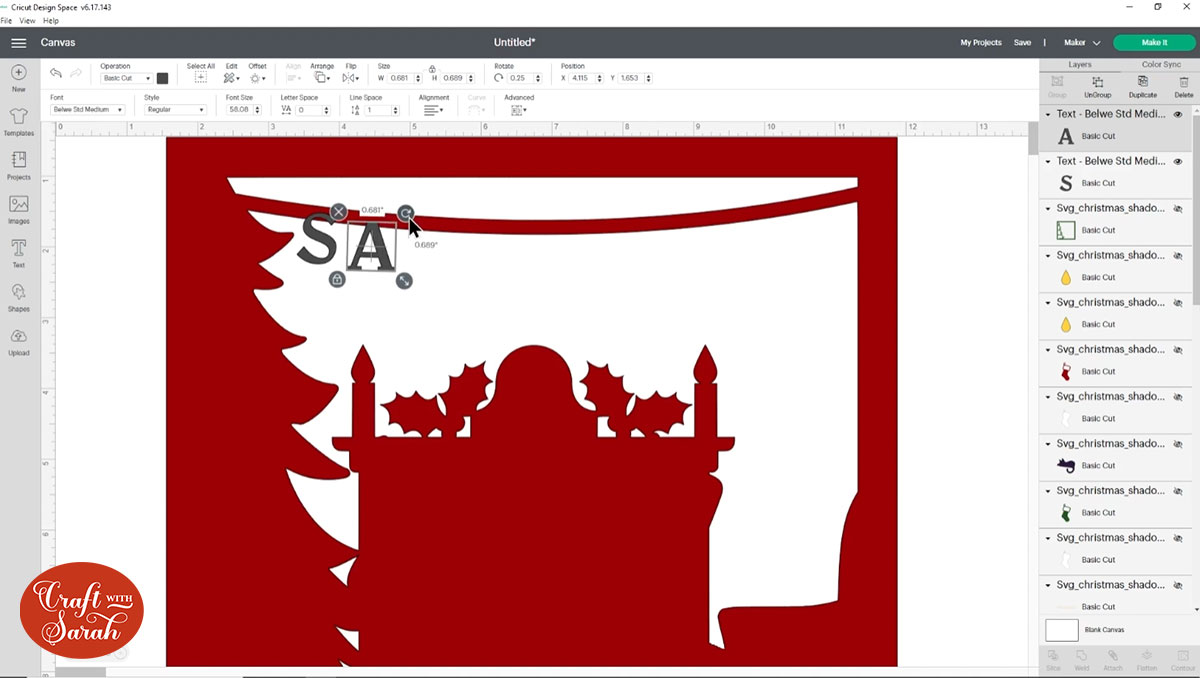Screen dimensions: 1200x678
Task: Click the color swatch beside Operation
Action: pos(163,78)
